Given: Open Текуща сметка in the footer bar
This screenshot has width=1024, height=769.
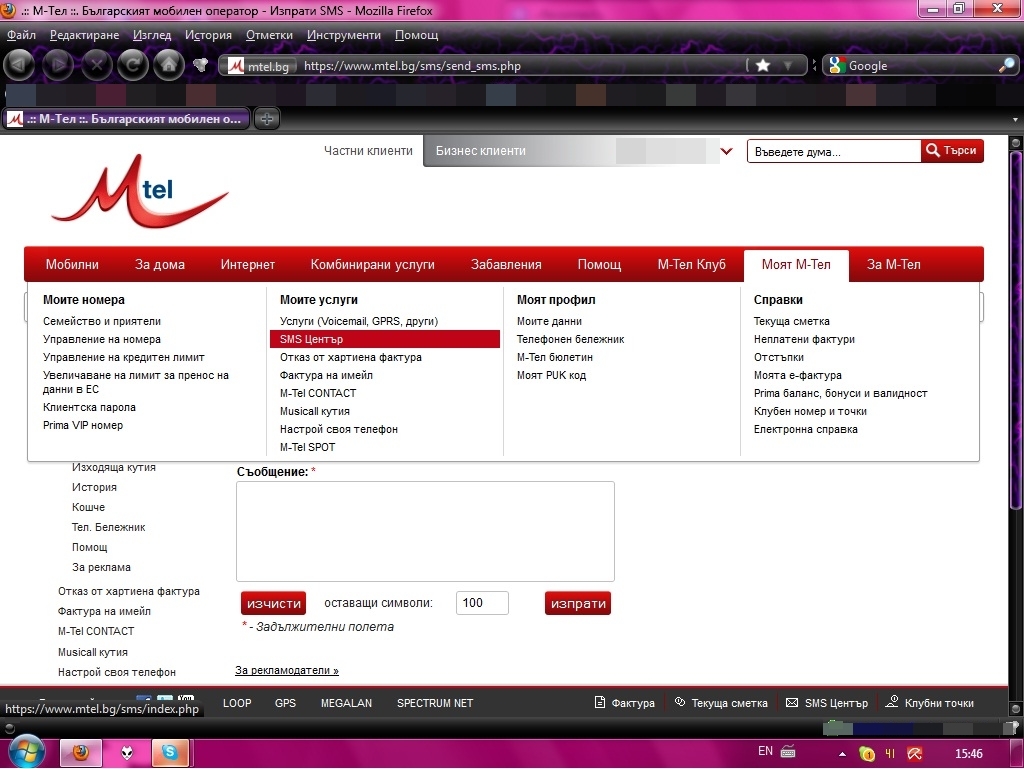Looking at the screenshot, I should (x=721, y=703).
